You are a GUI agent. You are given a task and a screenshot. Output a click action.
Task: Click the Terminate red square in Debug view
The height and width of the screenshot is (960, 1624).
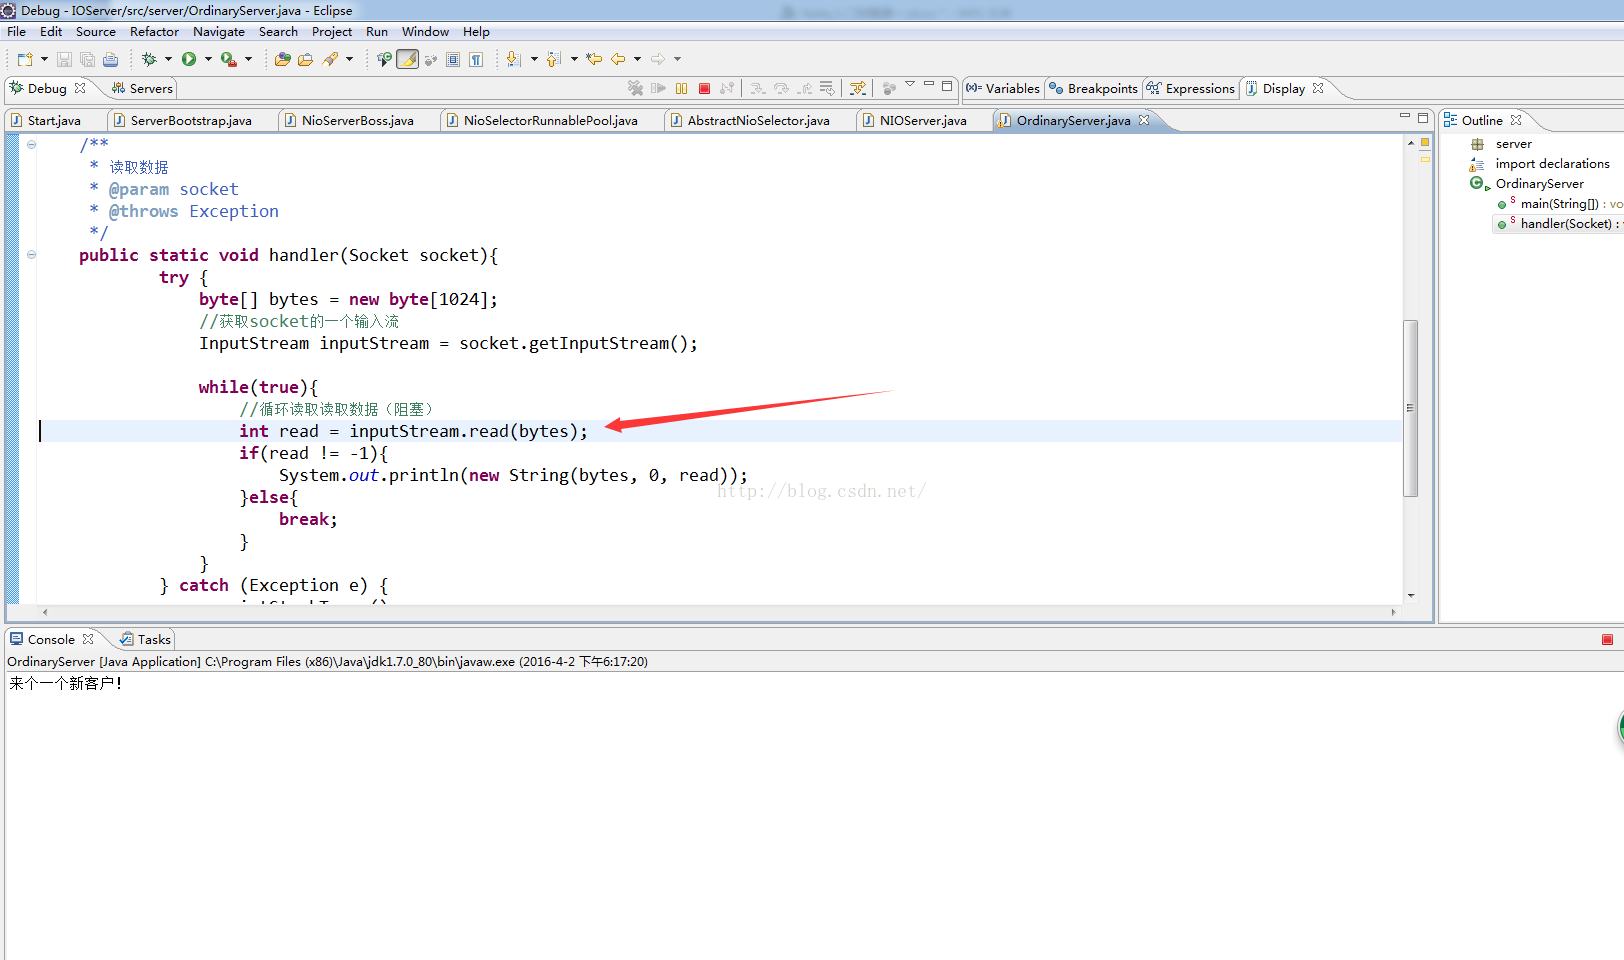coord(704,88)
